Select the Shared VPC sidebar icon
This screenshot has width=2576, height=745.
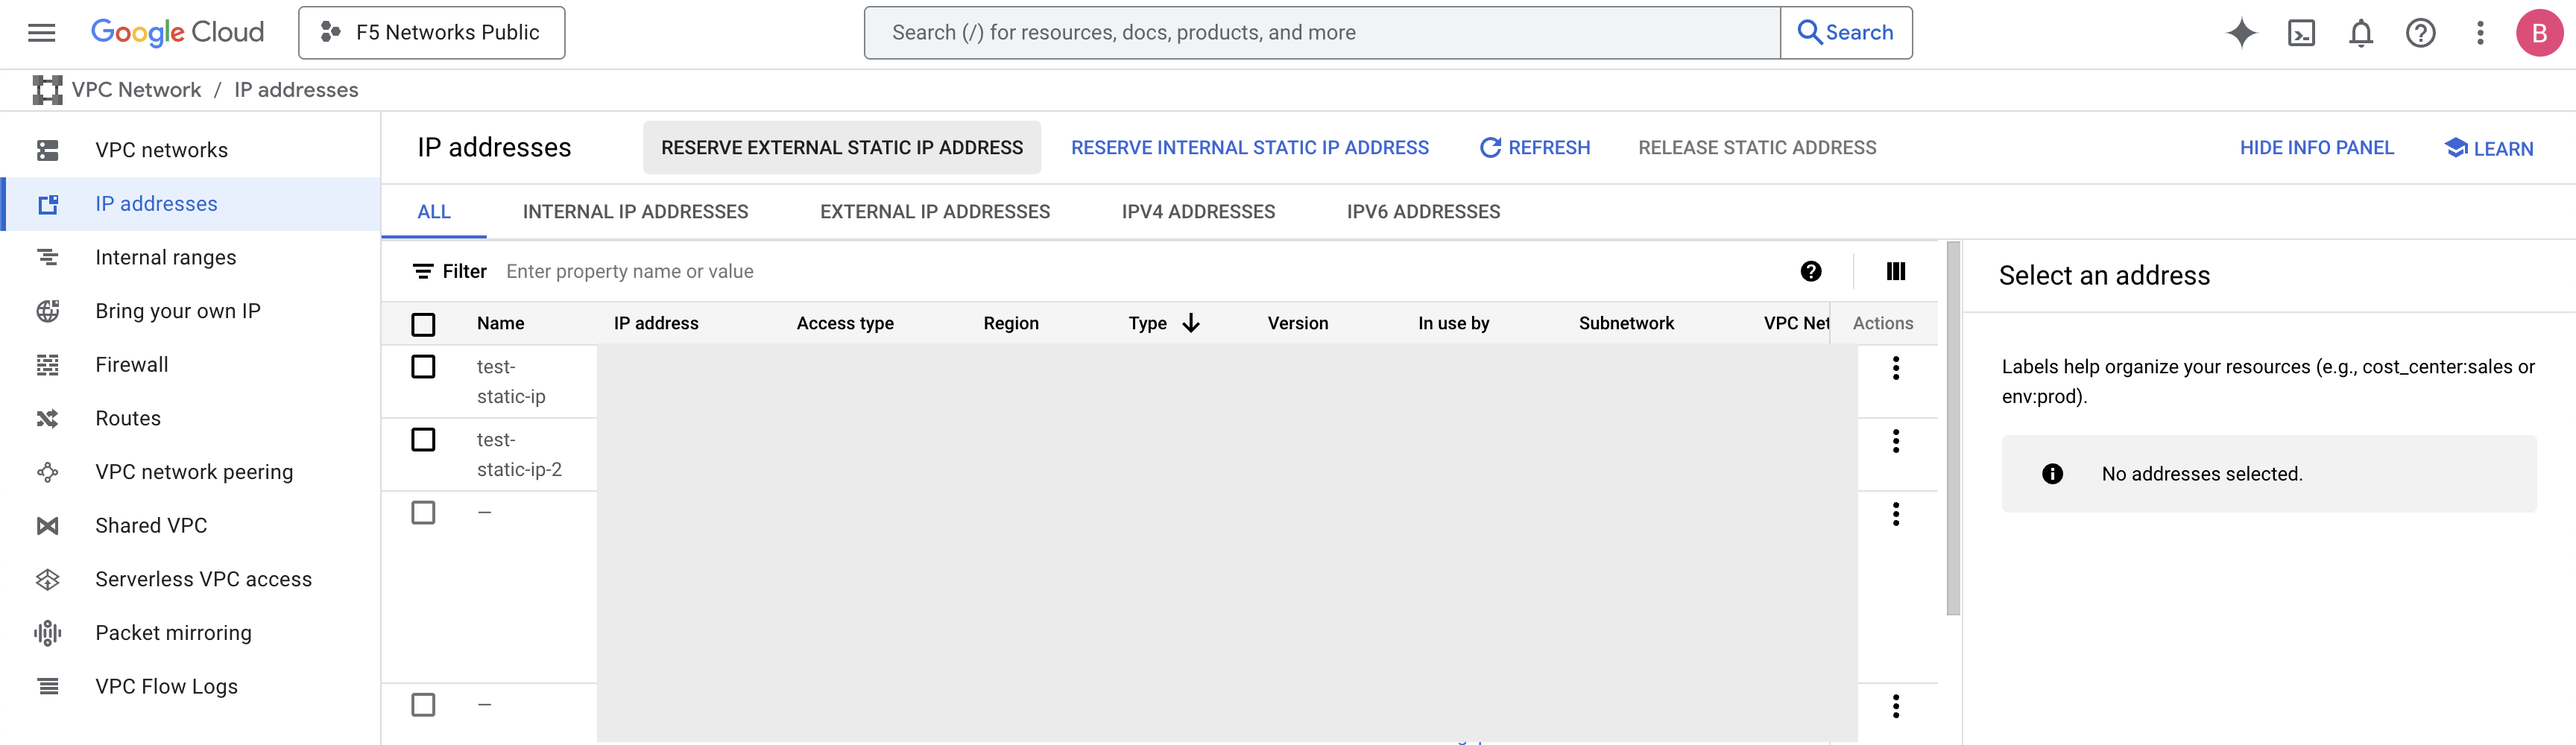click(x=47, y=525)
